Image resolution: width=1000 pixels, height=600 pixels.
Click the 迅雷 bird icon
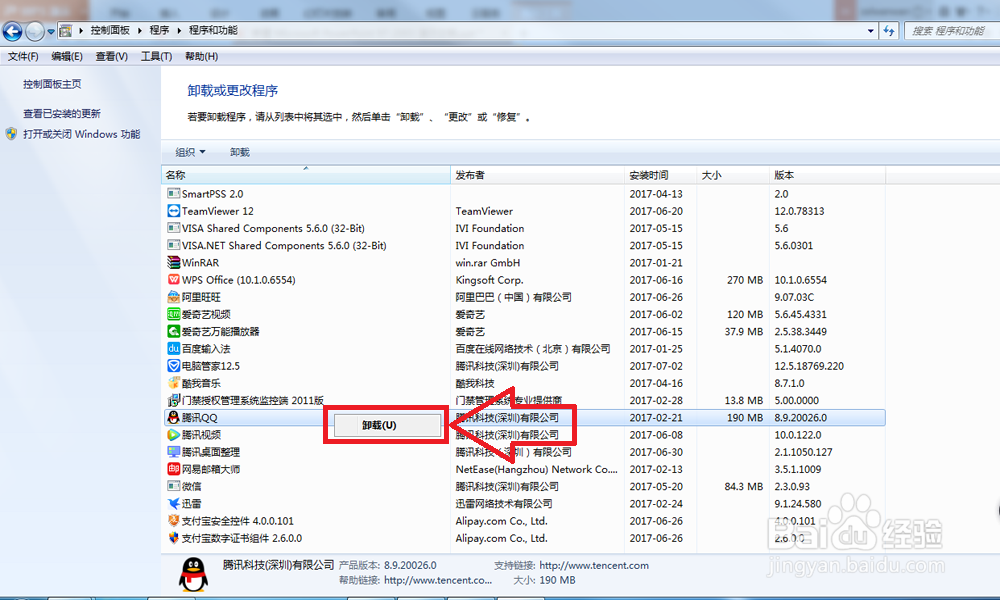tap(173, 504)
